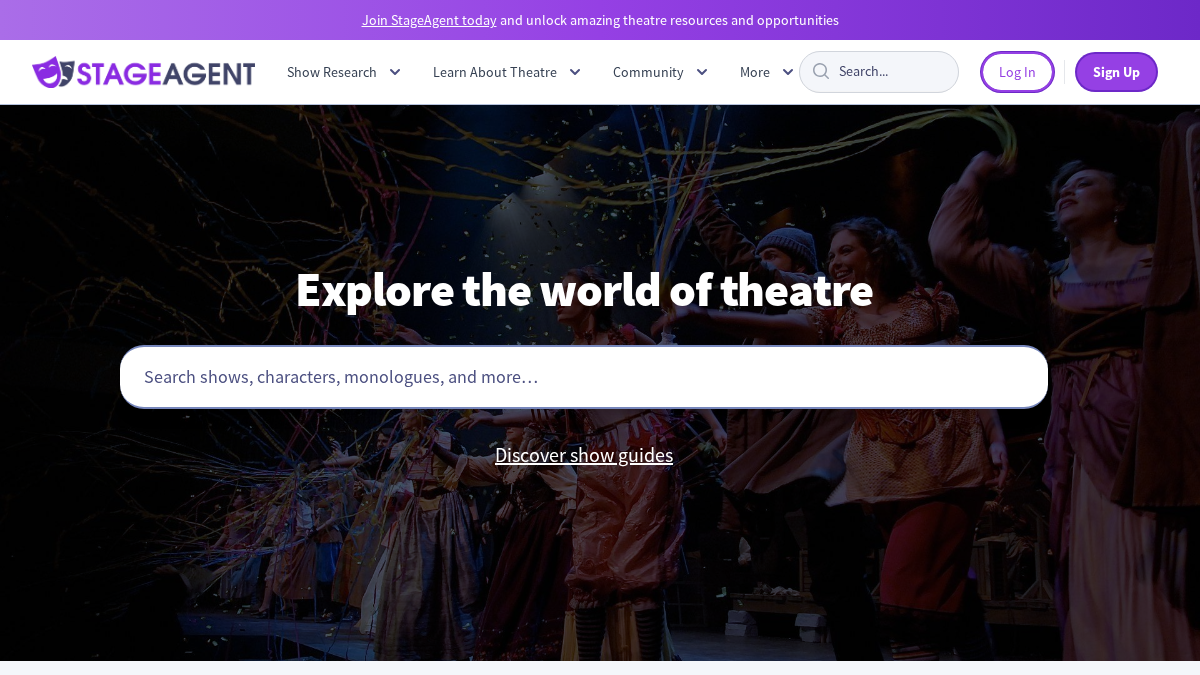This screenshot has height=675, width=1200.
Task: Focus the header Search field
Action: point(879,72)
